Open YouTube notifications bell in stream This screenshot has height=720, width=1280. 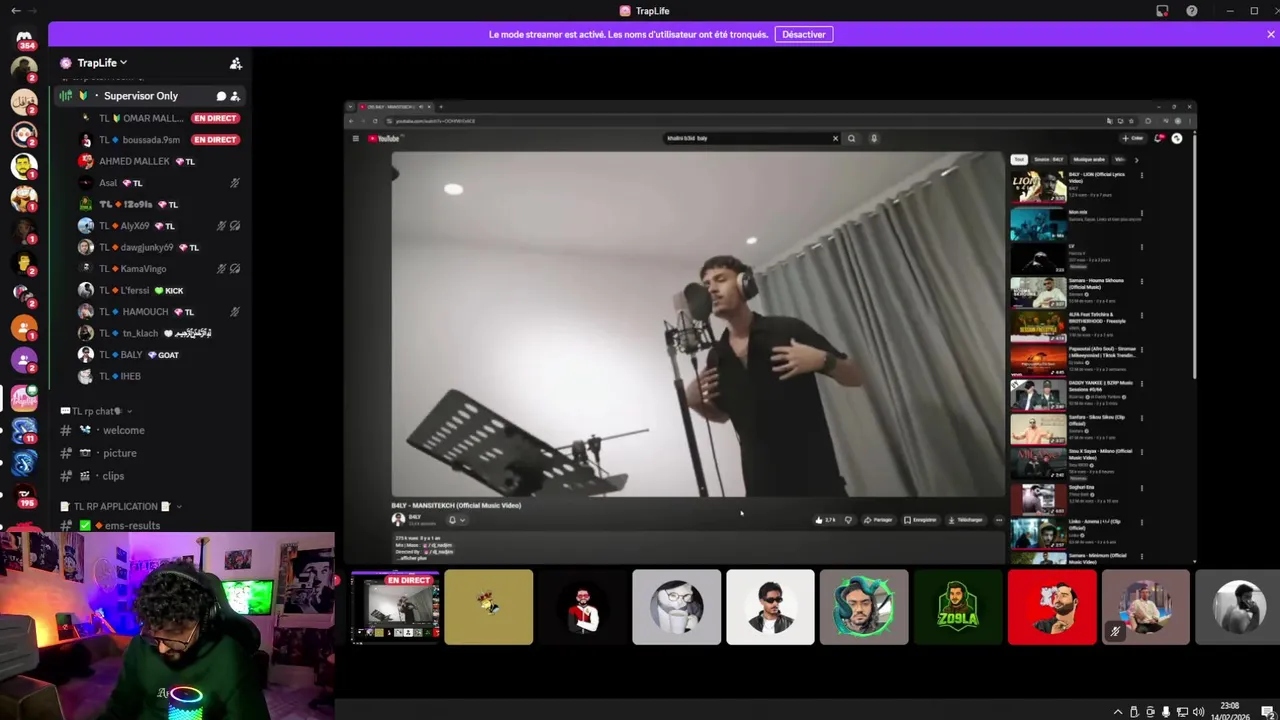(x=1159, y=138)
